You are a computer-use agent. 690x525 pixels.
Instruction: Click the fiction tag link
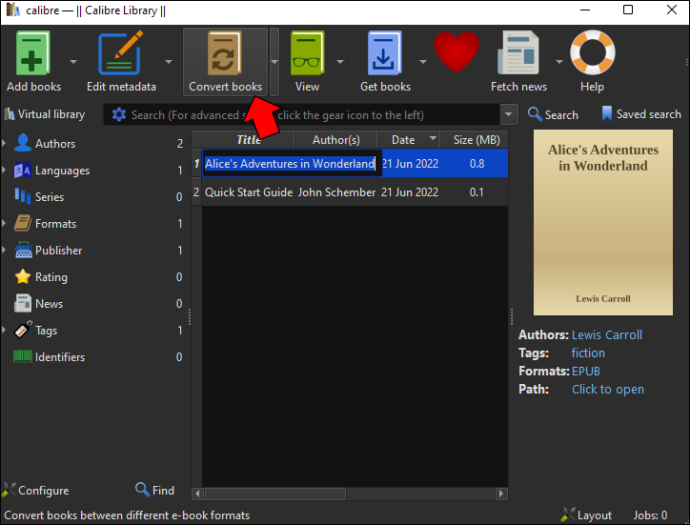(x=588, y=353)
